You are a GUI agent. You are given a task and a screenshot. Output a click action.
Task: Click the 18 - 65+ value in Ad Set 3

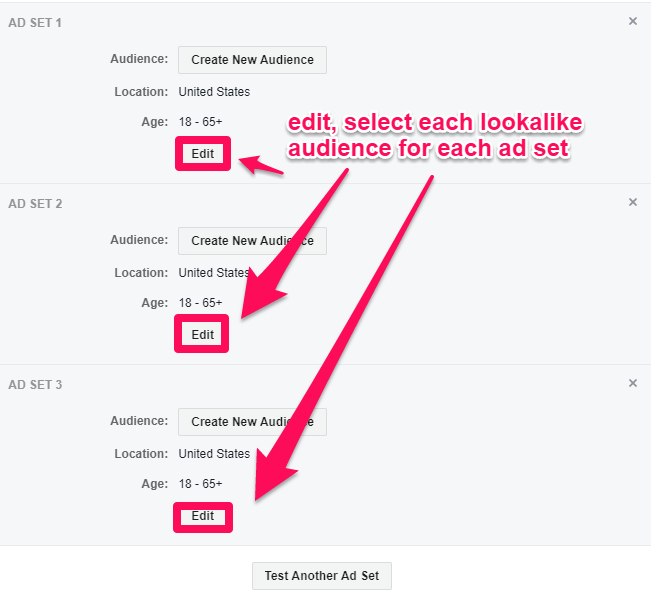(x=200, y=484)
